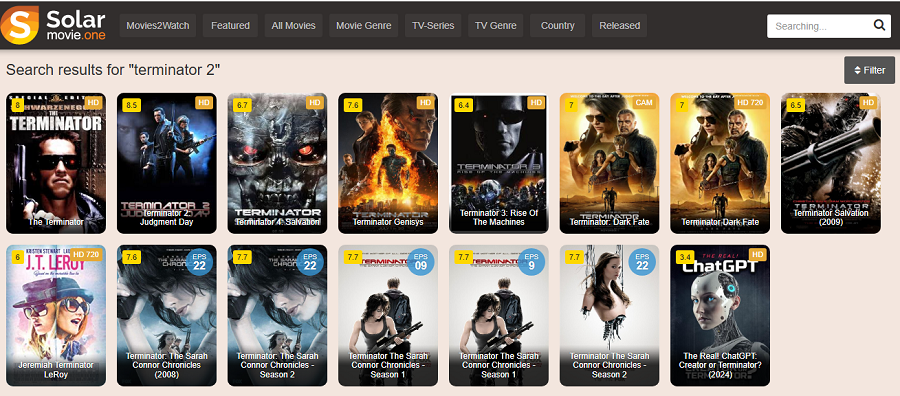Expand the Released menu
The height and width of the screenshot is (396, 900).
[x=619, y=26]
